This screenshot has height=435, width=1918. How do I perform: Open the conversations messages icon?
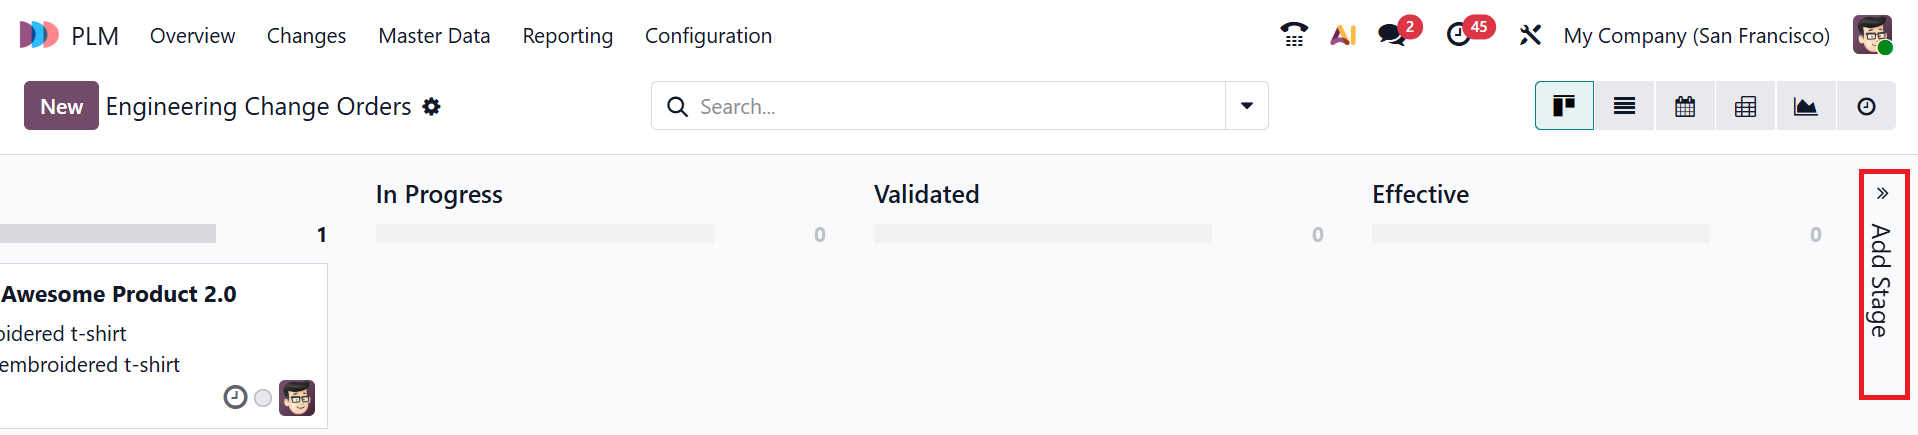coord(1391,35)
